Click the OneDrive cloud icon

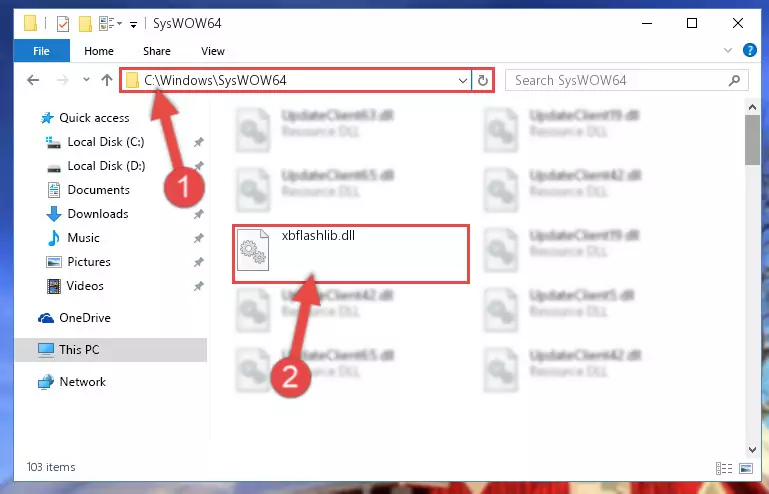point(46,318)
